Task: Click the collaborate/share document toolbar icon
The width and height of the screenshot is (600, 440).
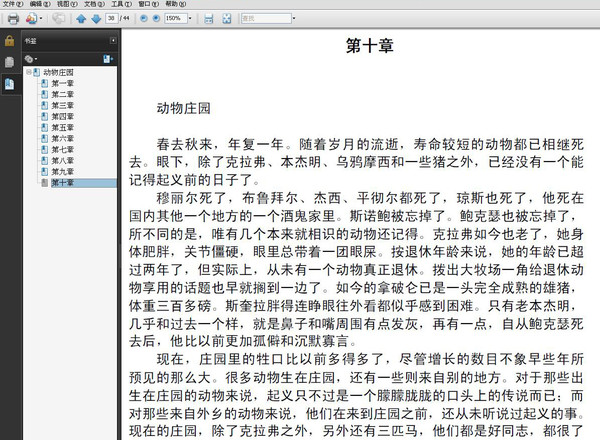Action: [x=31, y=18]
